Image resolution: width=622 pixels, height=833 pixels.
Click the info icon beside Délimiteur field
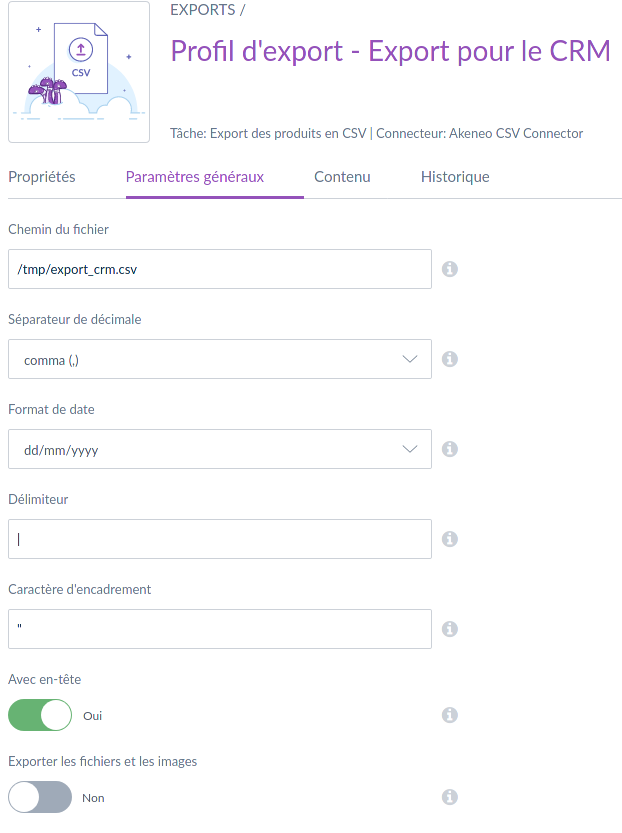click(x=450, y=539)
